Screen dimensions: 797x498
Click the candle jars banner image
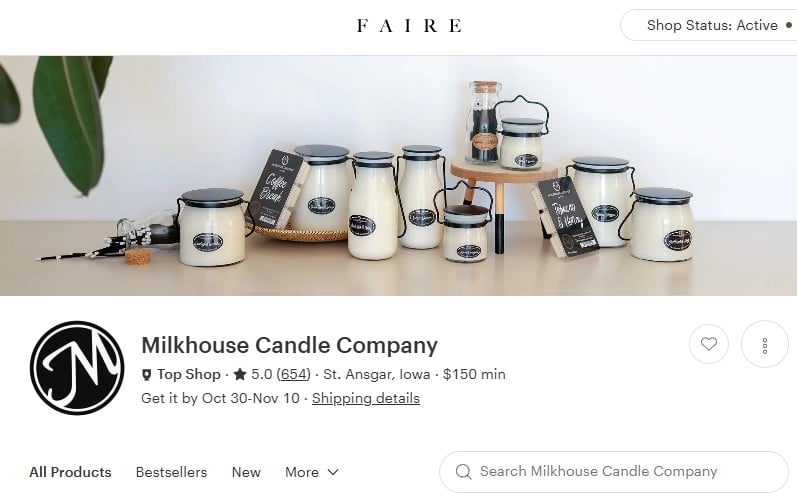(x=398, y=175)
